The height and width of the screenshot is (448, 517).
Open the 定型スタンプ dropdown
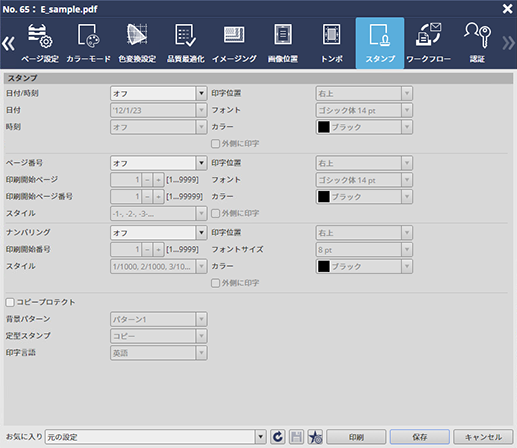(159, 336)
